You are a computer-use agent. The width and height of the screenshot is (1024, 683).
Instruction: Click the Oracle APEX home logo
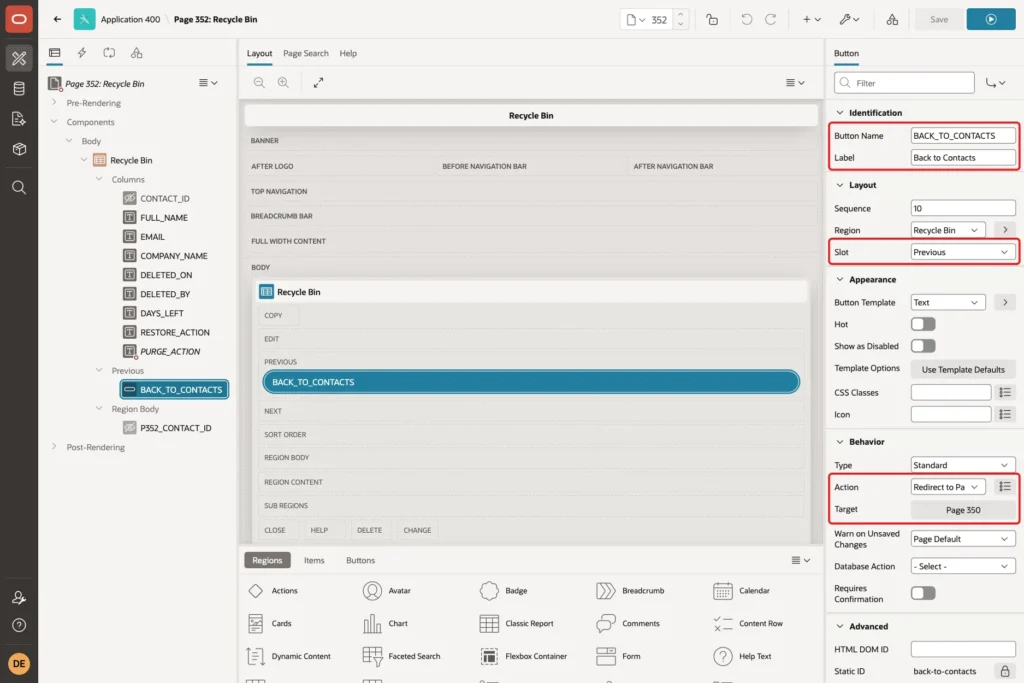(19, 19)
